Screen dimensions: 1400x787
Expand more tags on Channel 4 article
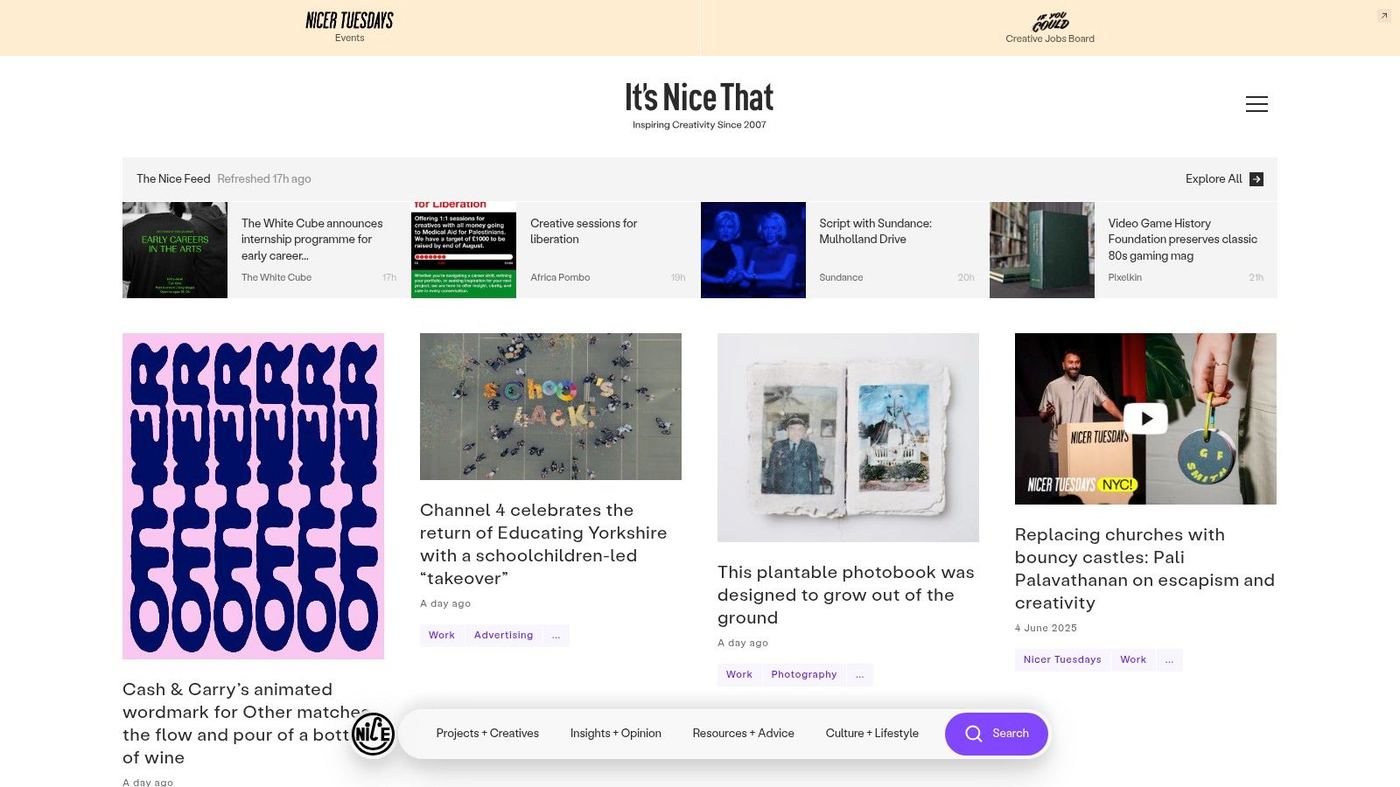[556, 635]
